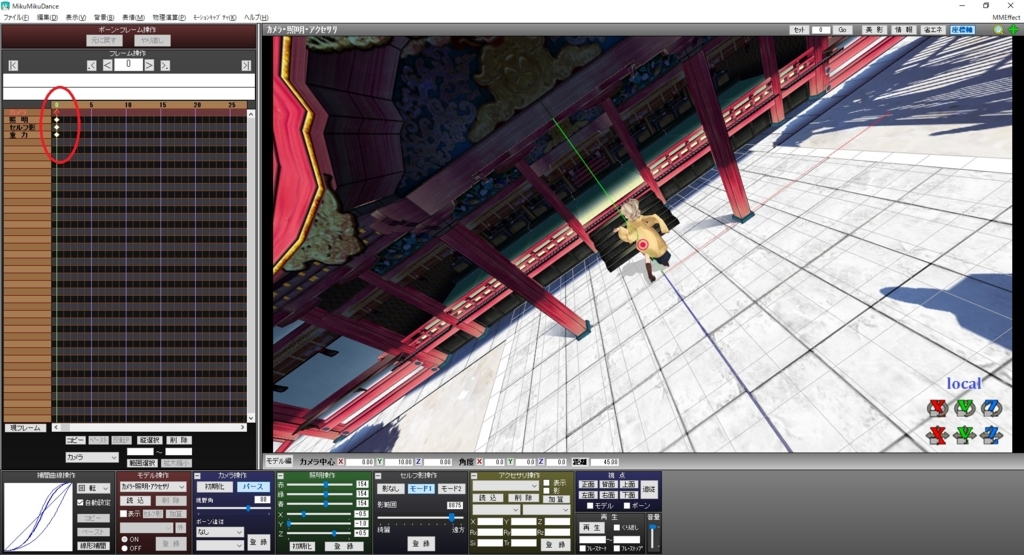Open the カメラ dropdown below the timeline

[x=92, y=458]
